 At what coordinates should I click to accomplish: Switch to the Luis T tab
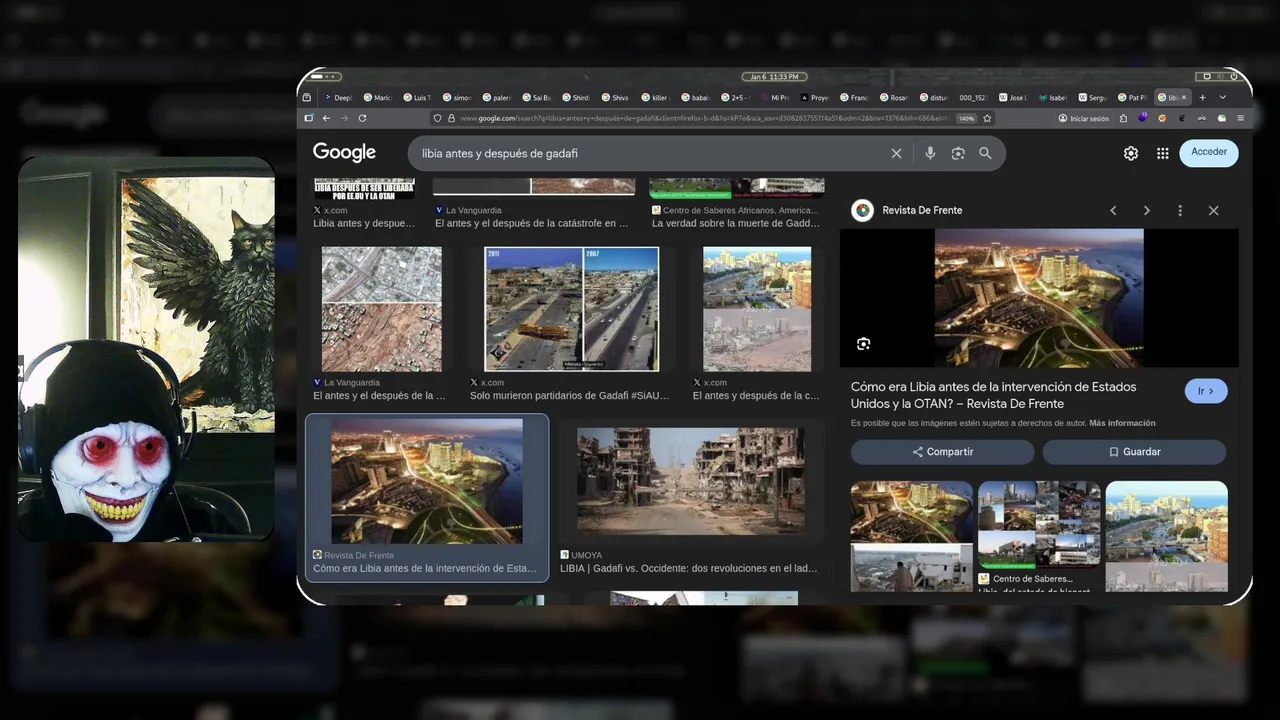pos(418,97)
